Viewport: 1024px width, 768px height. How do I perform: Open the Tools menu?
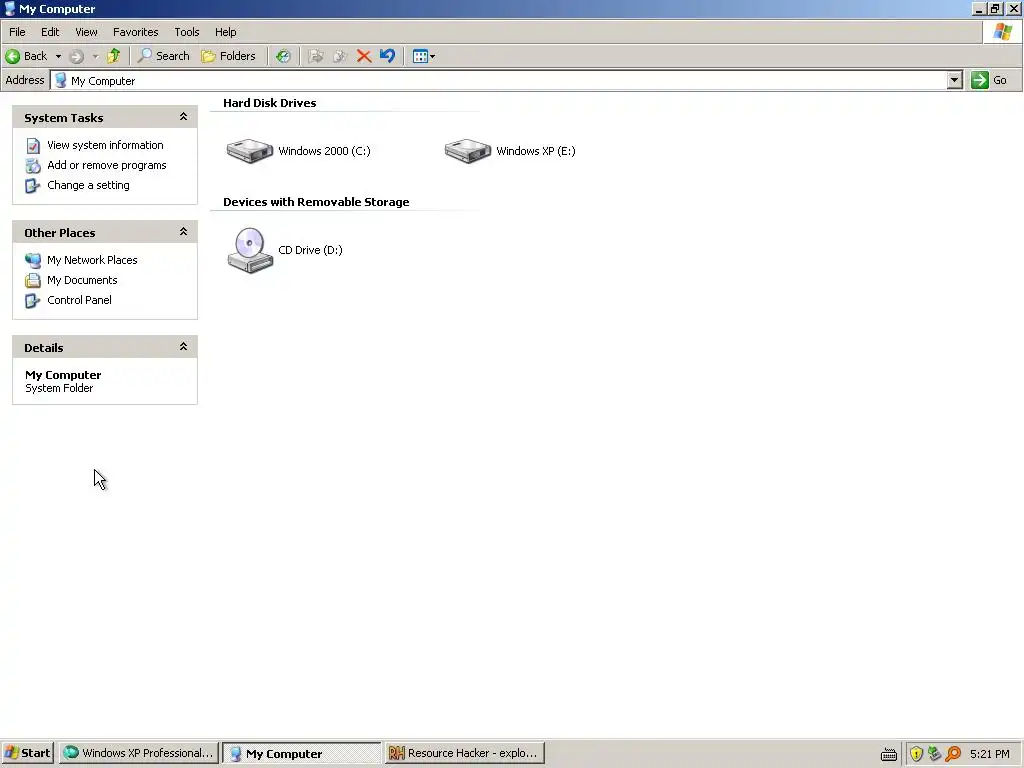187,32
